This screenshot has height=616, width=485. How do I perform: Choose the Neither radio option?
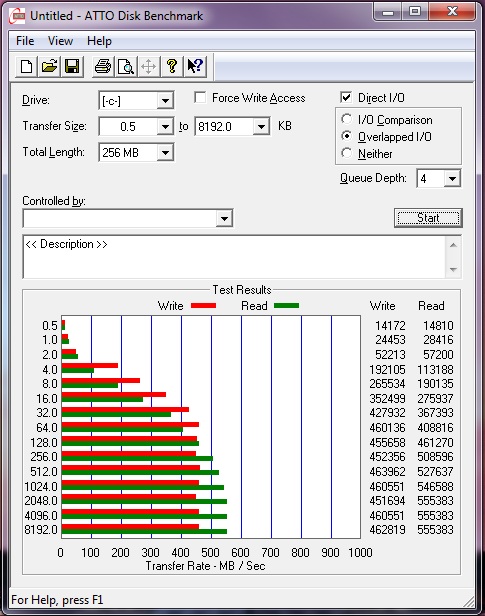click(x=346, y=153)
